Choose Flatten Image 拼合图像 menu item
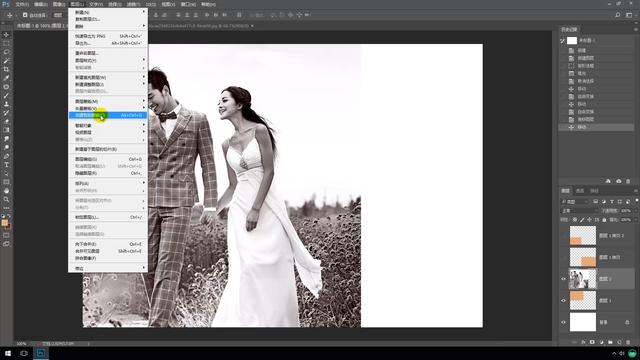 coord(108,258)
